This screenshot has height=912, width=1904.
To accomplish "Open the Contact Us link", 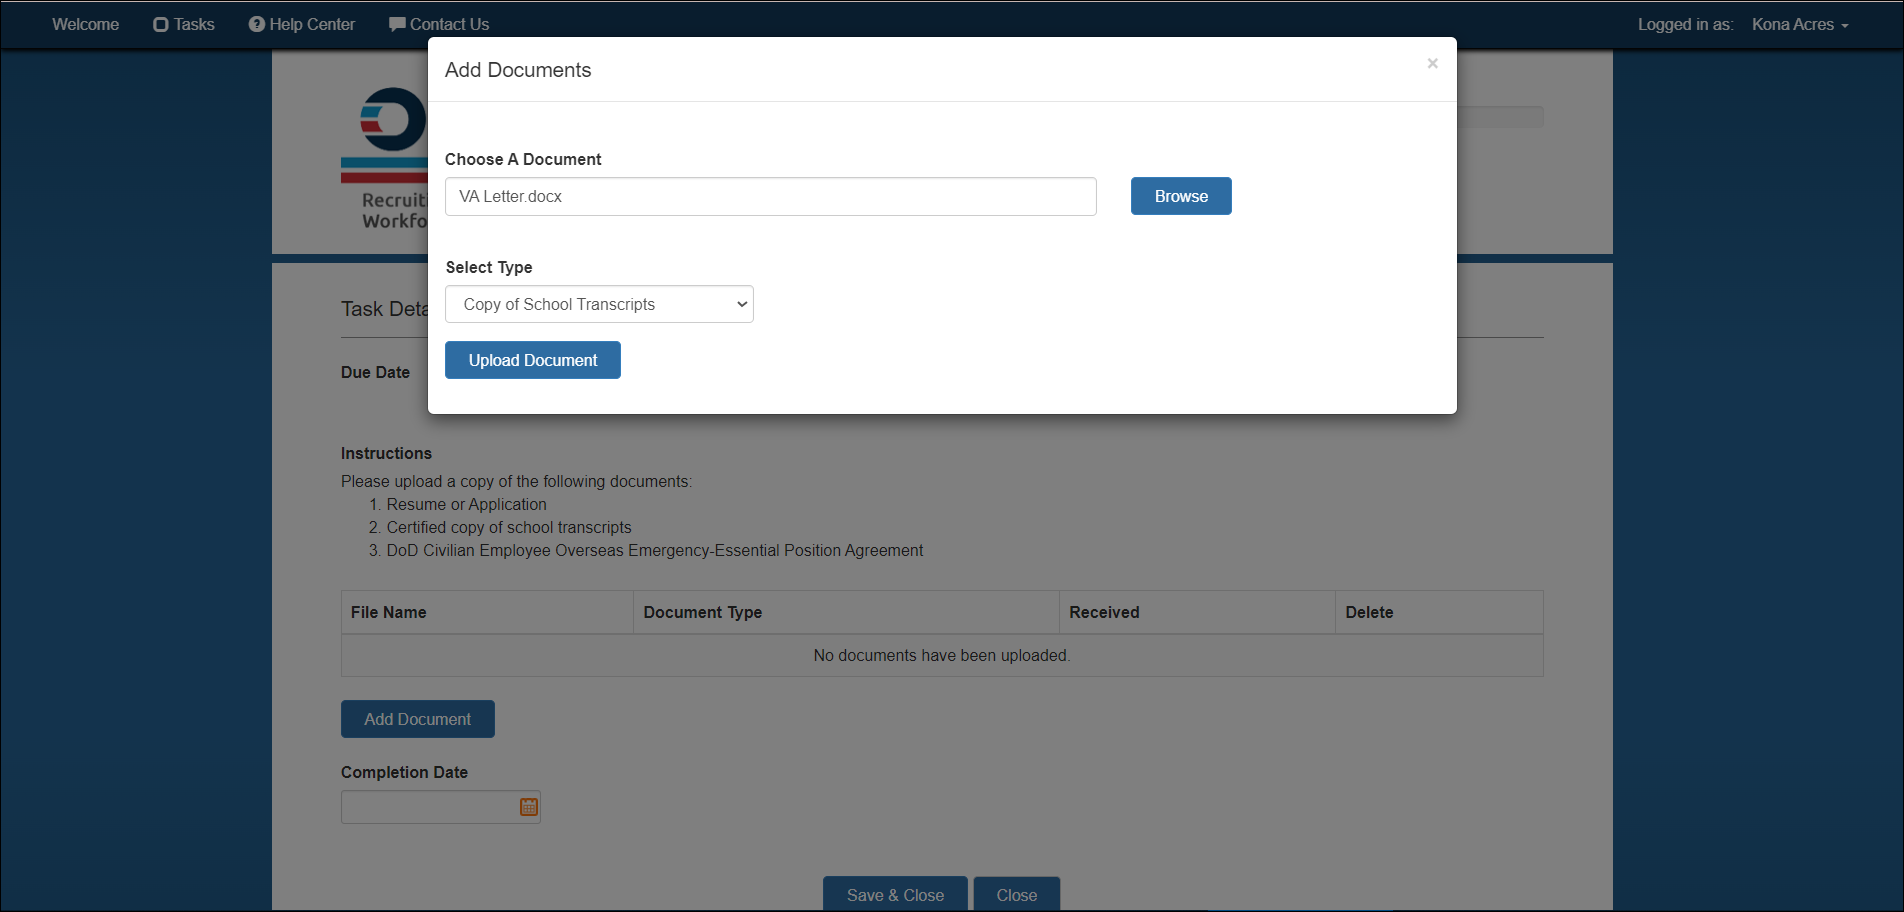I will 439,24.
